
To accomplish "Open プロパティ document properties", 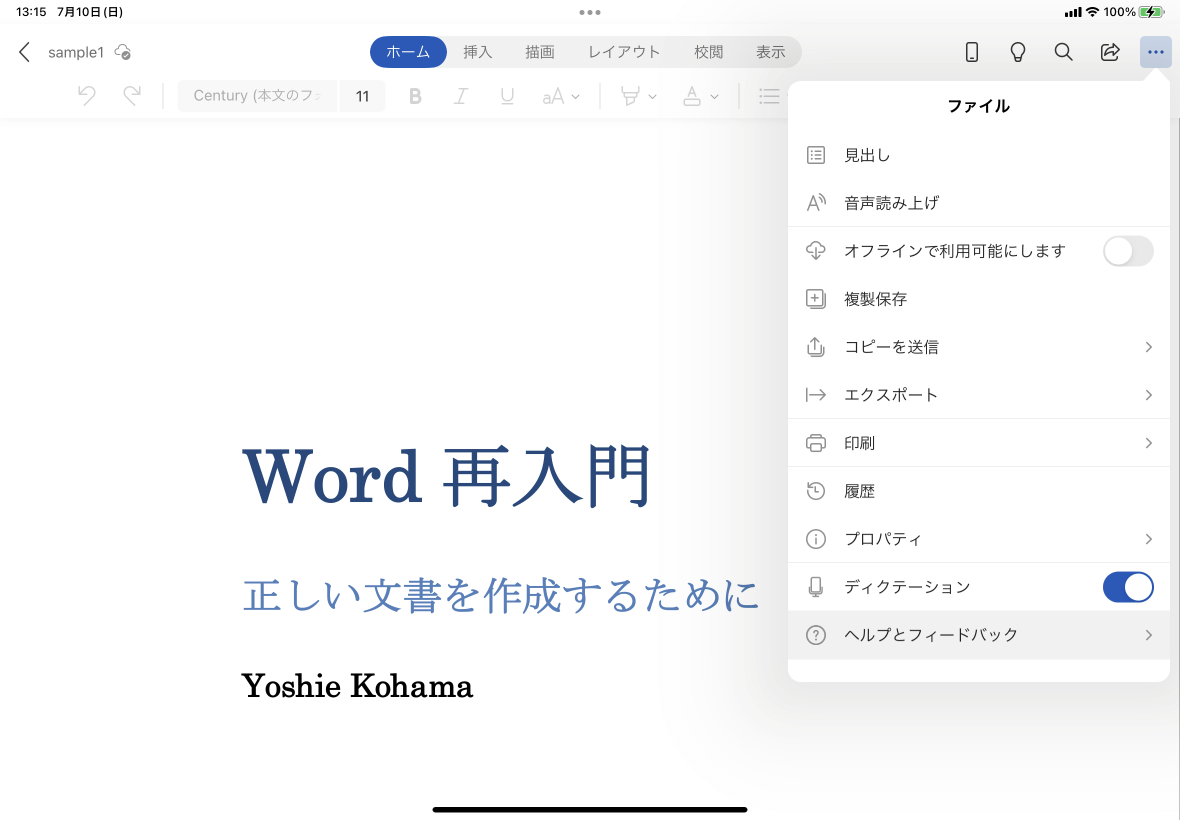I will pyautogui.click(x=978, y=539).
